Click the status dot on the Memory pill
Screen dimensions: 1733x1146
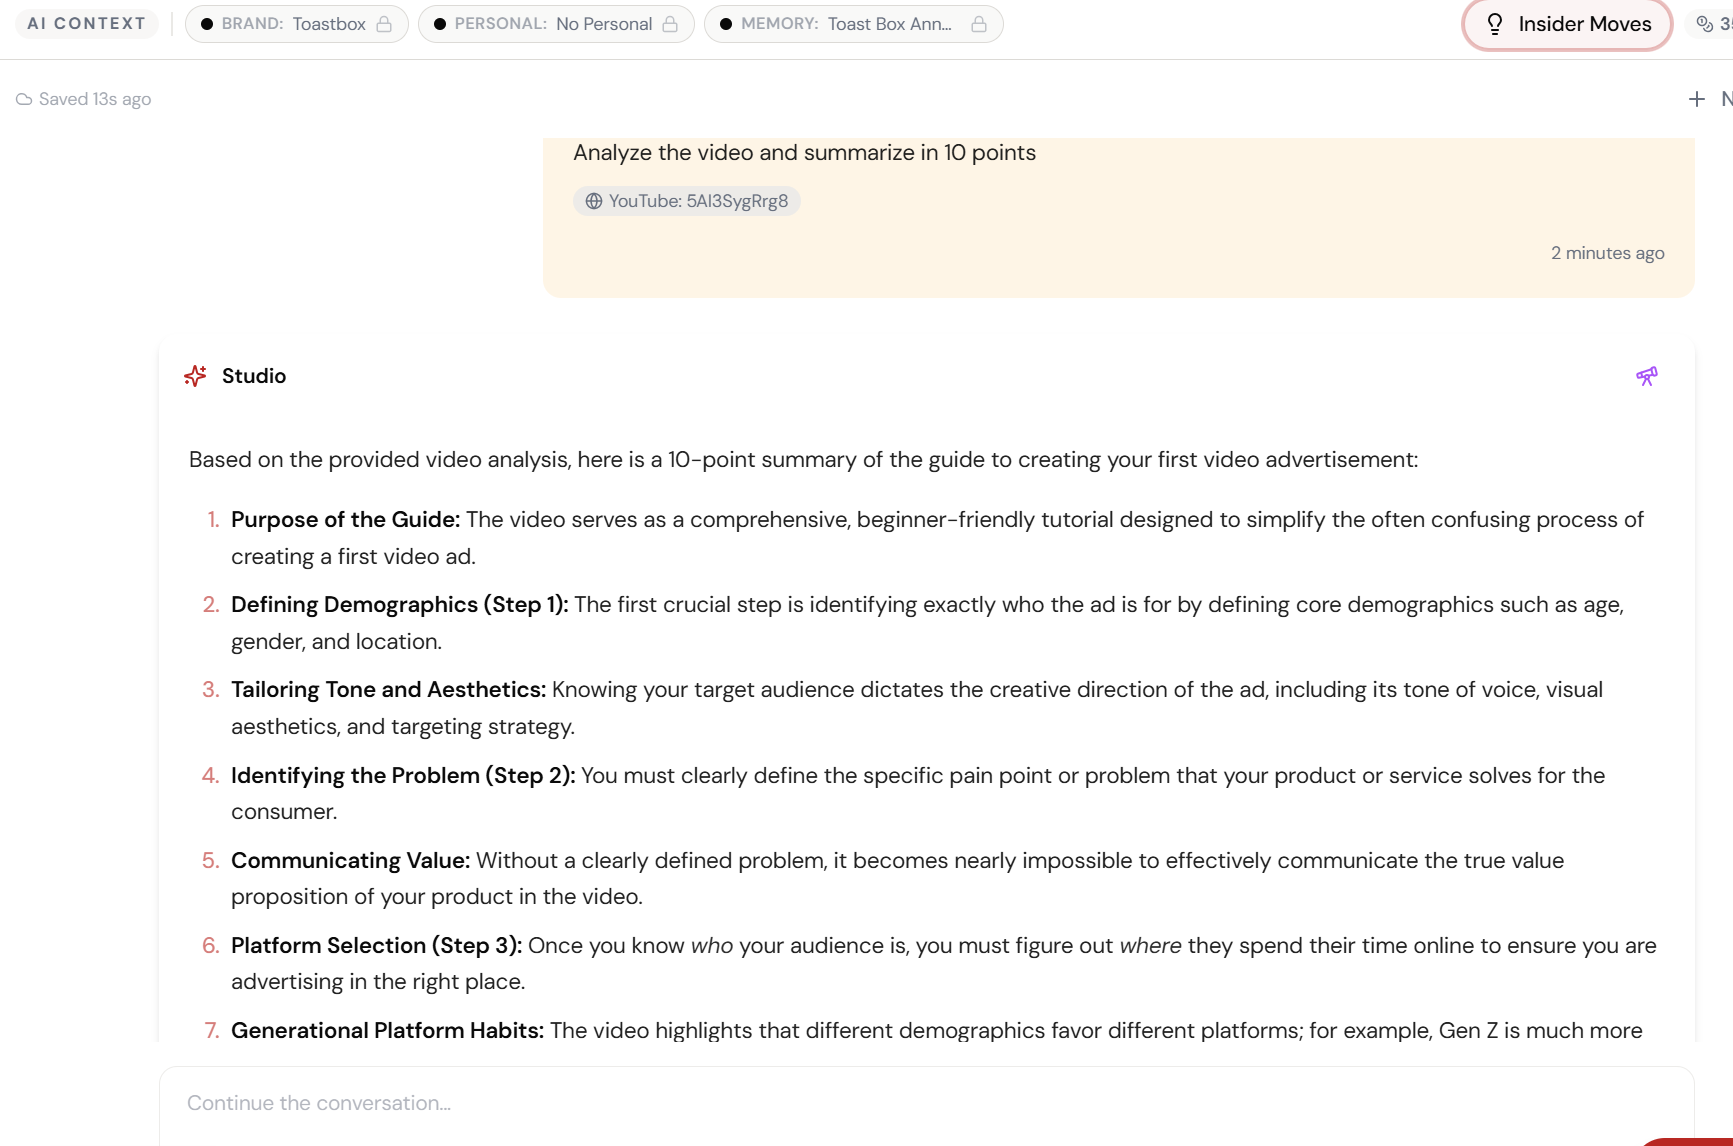coord(727,24)
